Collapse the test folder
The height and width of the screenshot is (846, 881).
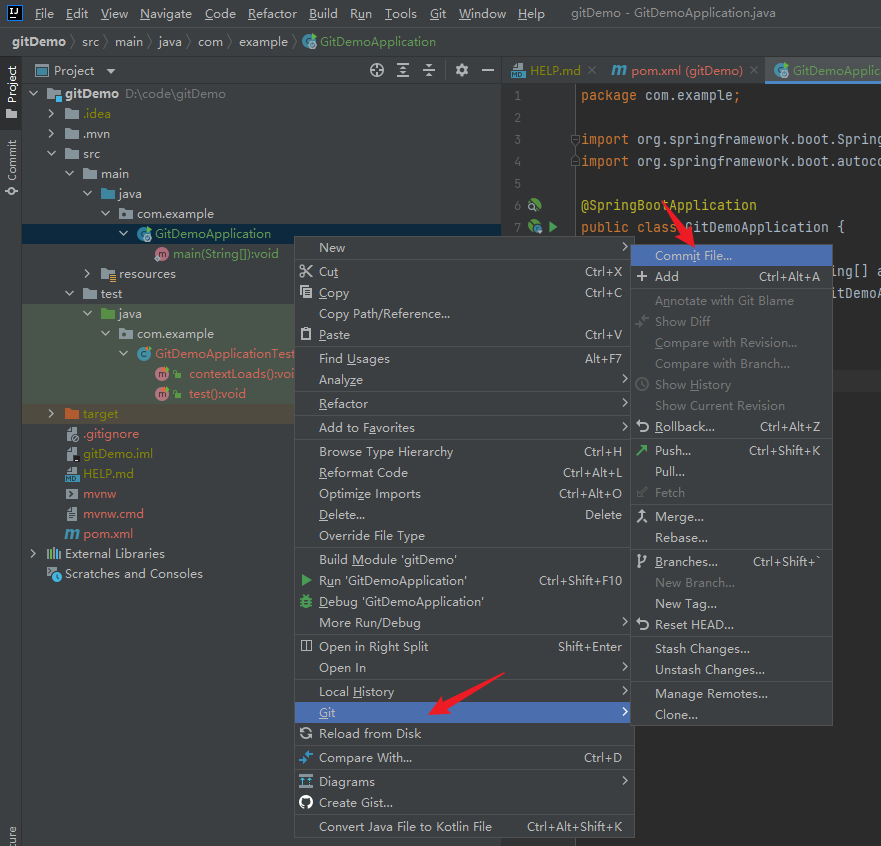point(69,293)
